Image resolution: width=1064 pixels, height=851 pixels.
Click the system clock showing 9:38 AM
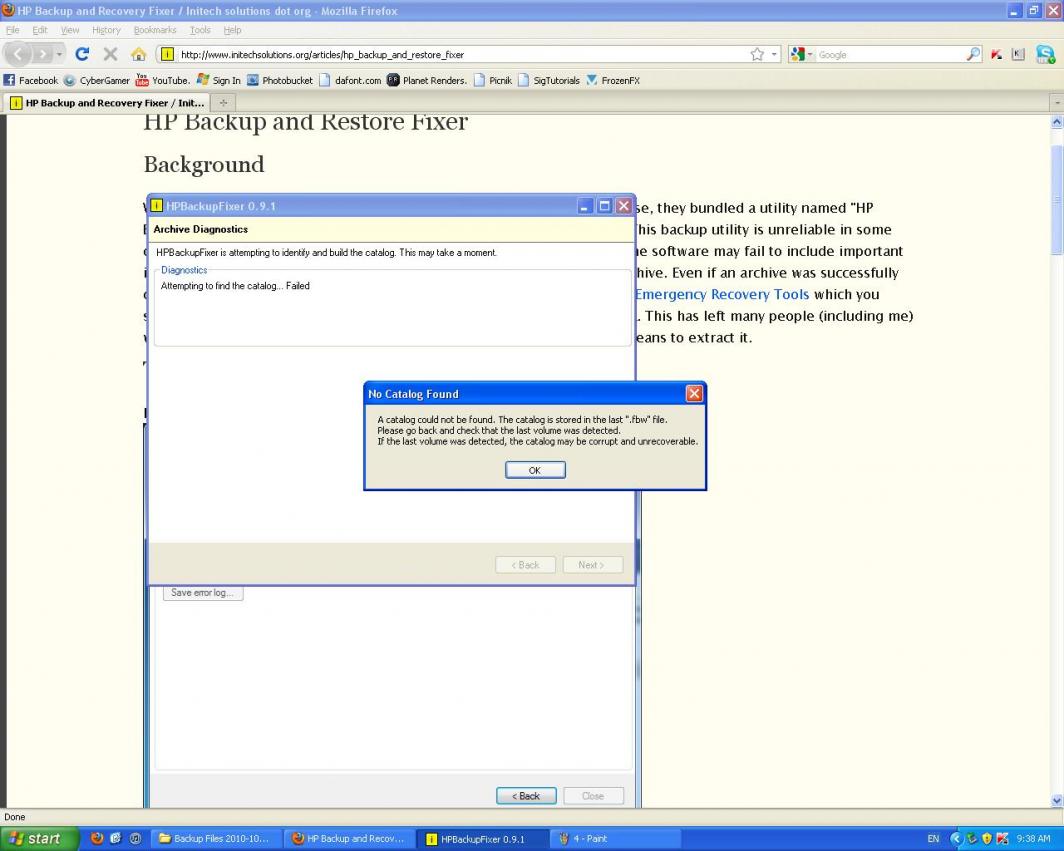pos(1033,839)
